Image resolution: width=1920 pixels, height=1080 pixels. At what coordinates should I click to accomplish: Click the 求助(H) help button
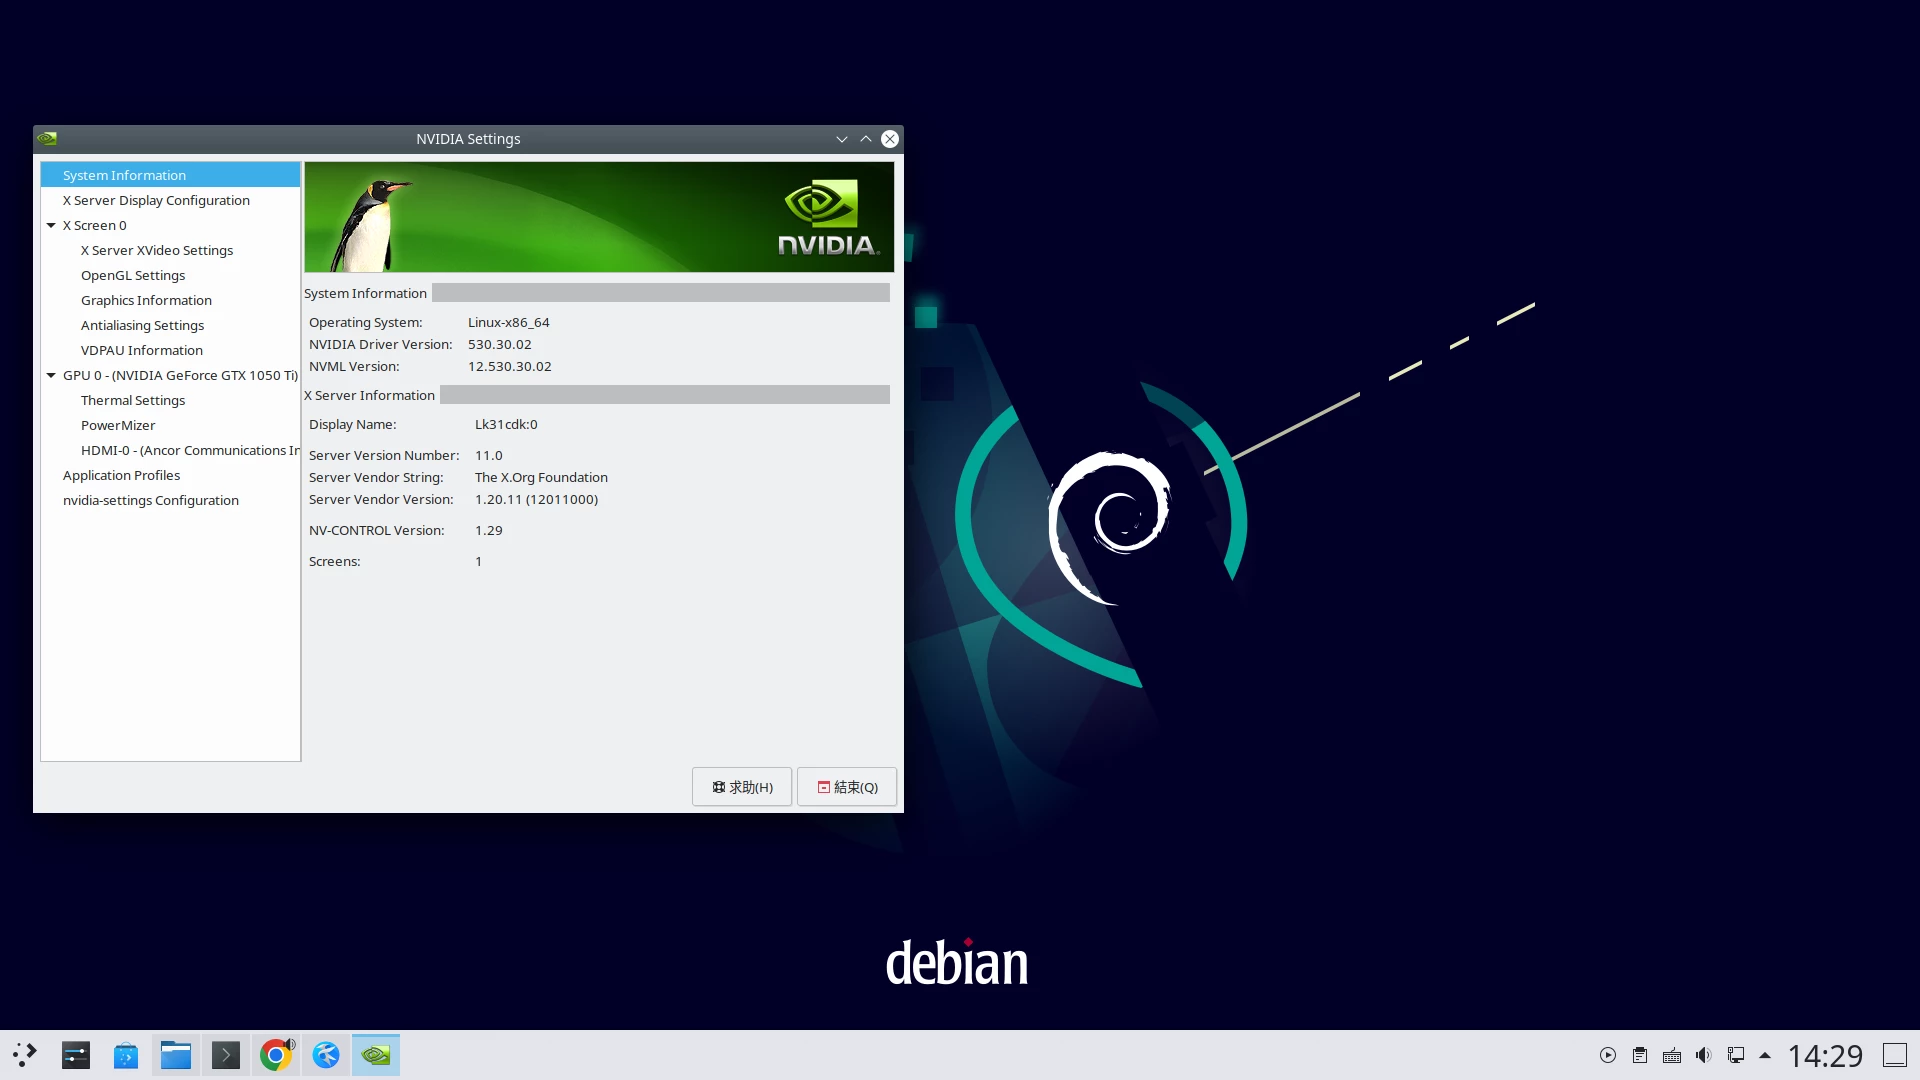point(742,787)
